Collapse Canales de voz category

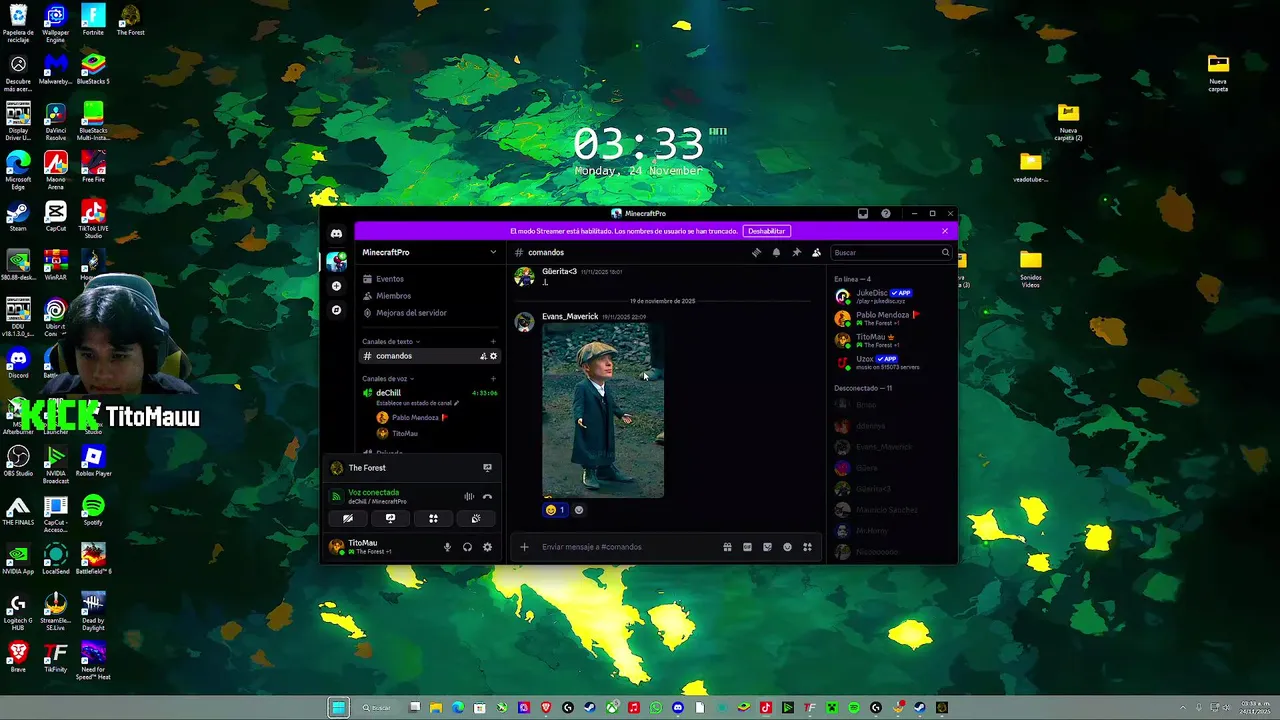(x=388, y=379)
